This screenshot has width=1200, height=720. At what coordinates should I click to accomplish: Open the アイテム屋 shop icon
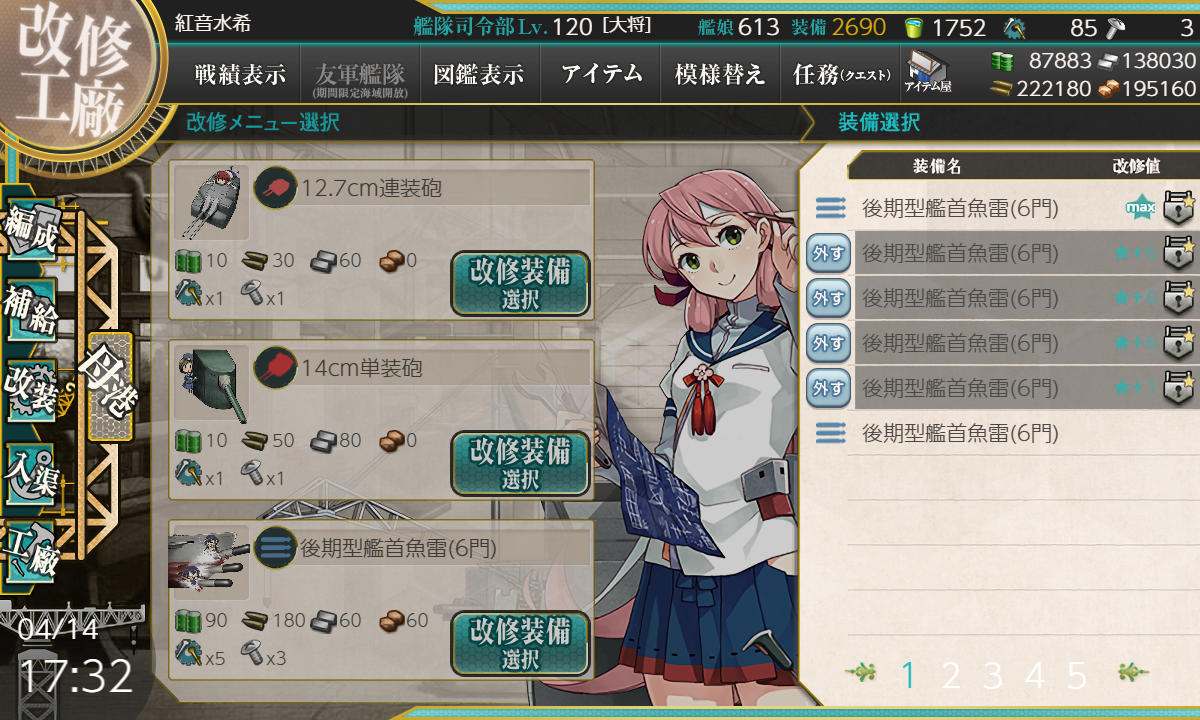tap(928, 73)
